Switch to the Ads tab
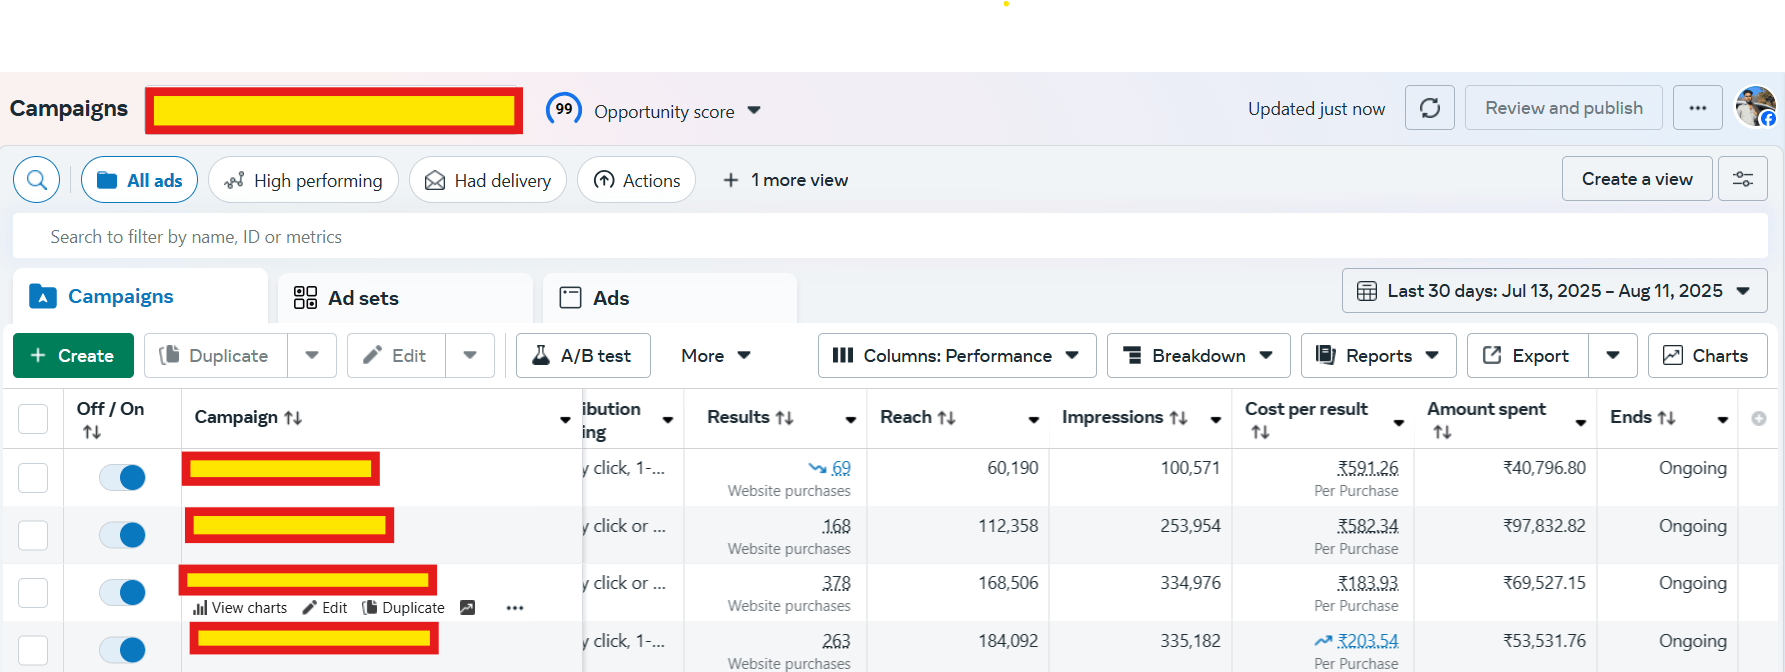The image size is (1785, 672). pyautogui.click(x=670, y=298)
